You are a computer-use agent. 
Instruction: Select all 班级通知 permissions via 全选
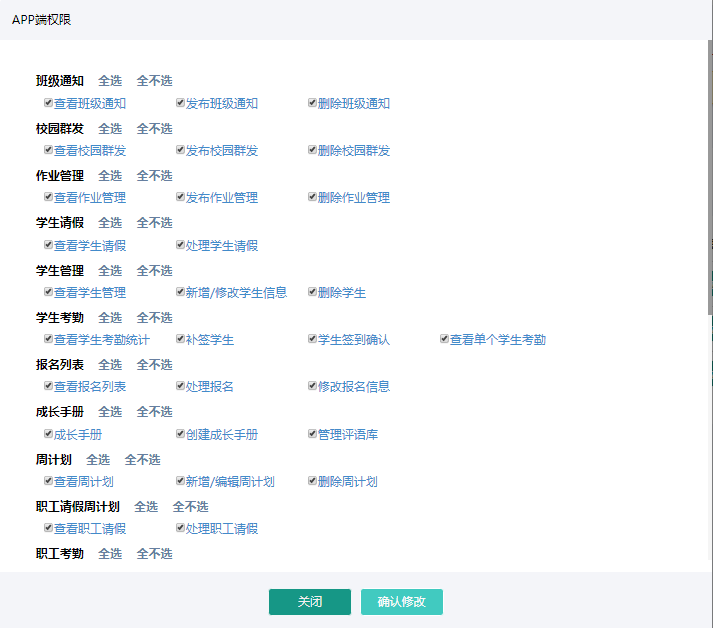110,81
